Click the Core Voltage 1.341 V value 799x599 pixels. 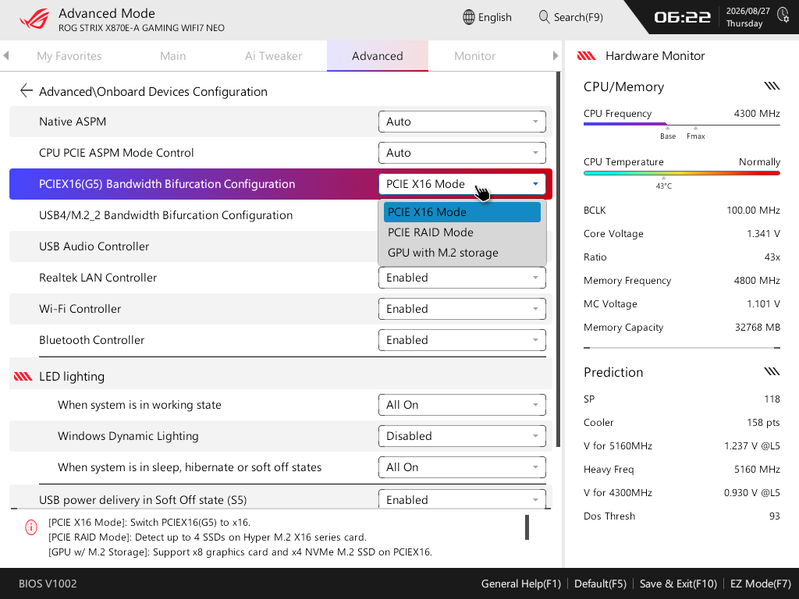tap(763, 233)
